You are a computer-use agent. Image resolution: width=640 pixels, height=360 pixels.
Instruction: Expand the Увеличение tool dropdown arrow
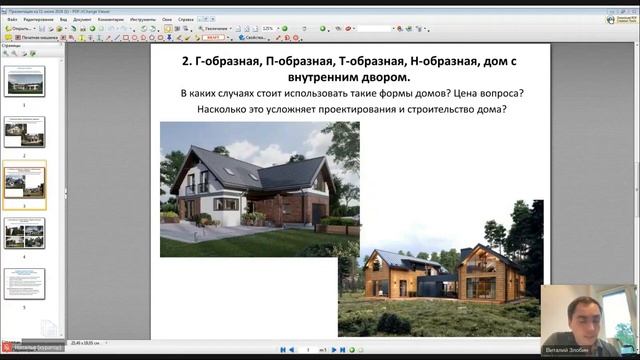tap(231, 29)
